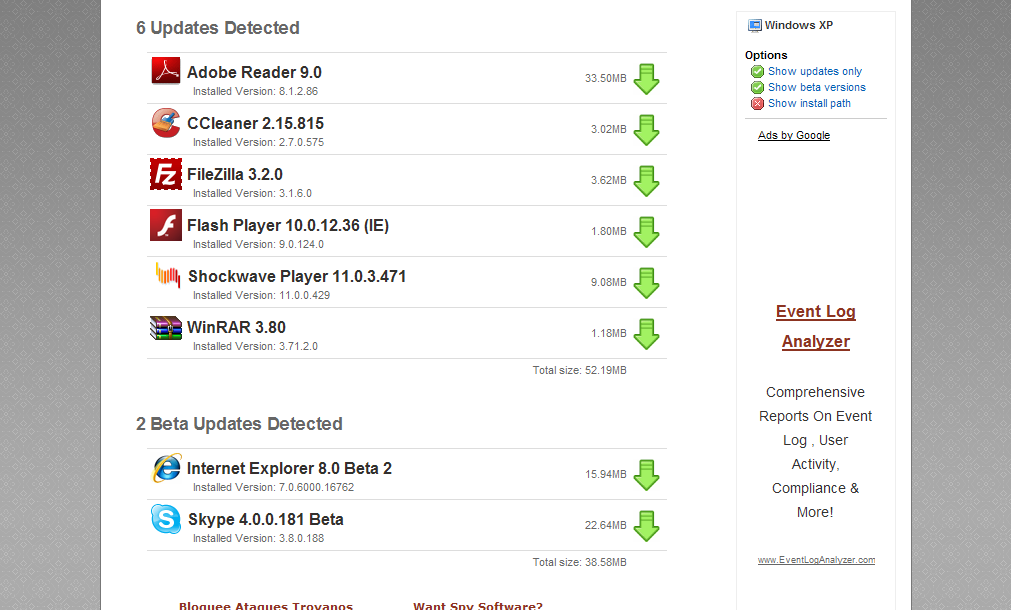Toggle Show beta versions check icon

coord(758,88)
